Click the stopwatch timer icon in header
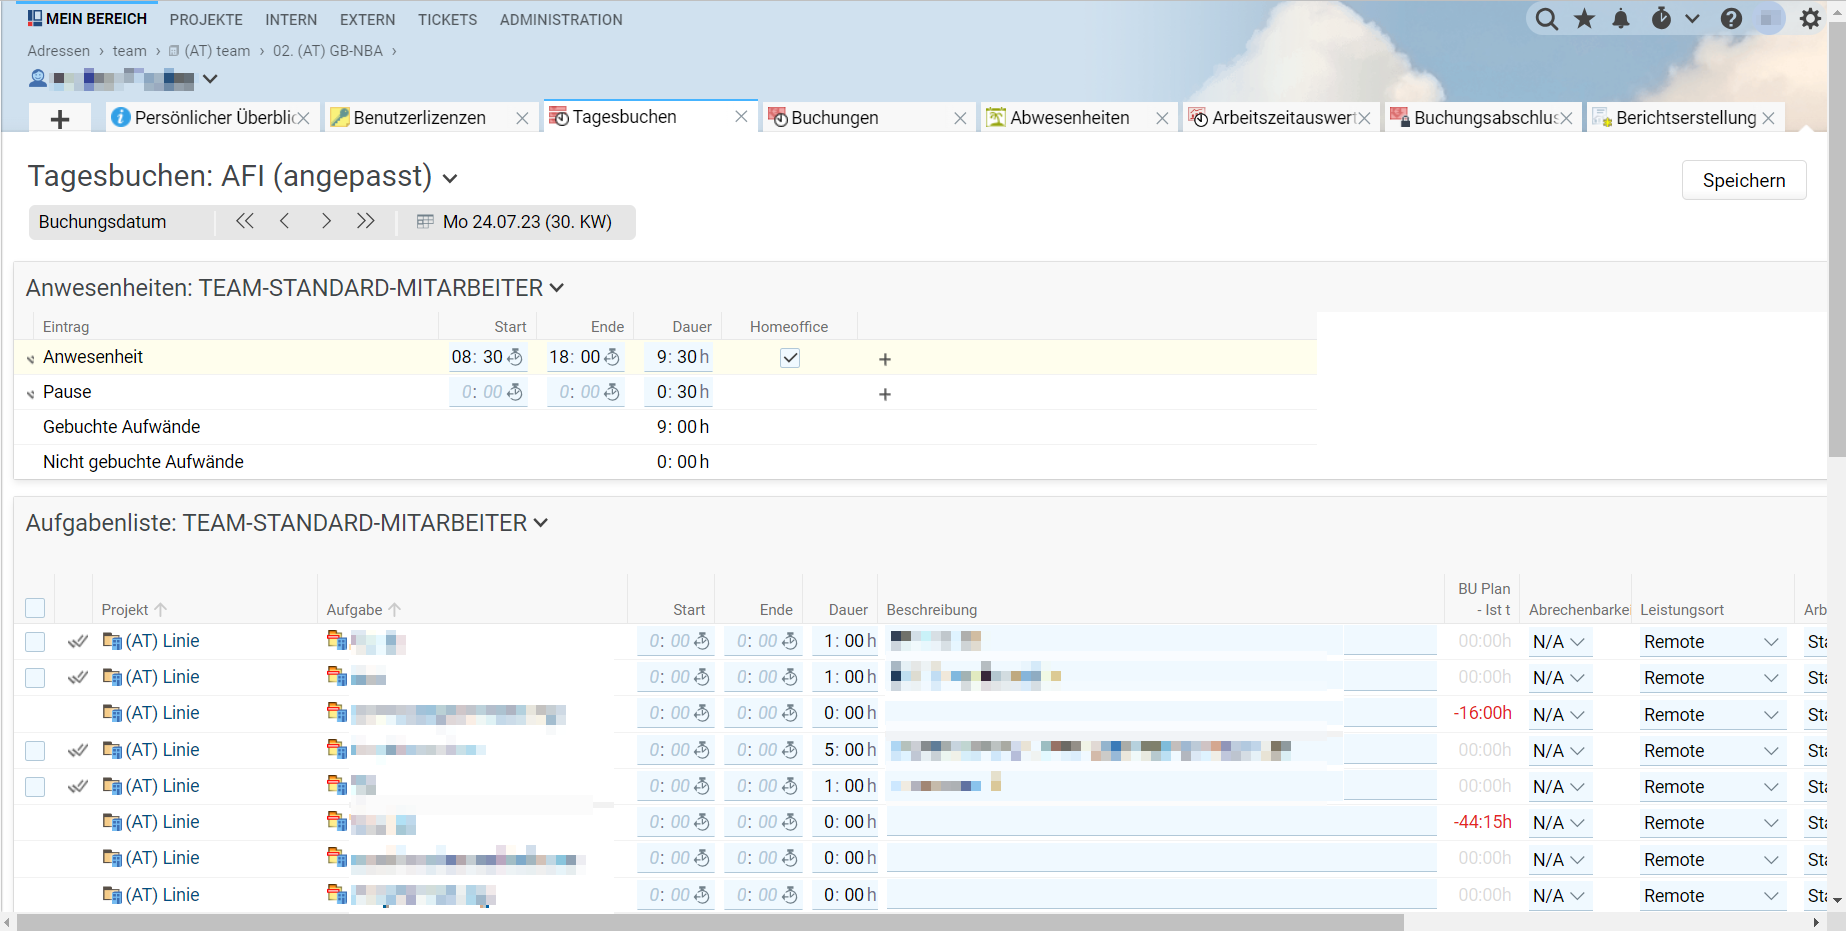Viewport: 1846px width, 931px height. (1661, 19)
